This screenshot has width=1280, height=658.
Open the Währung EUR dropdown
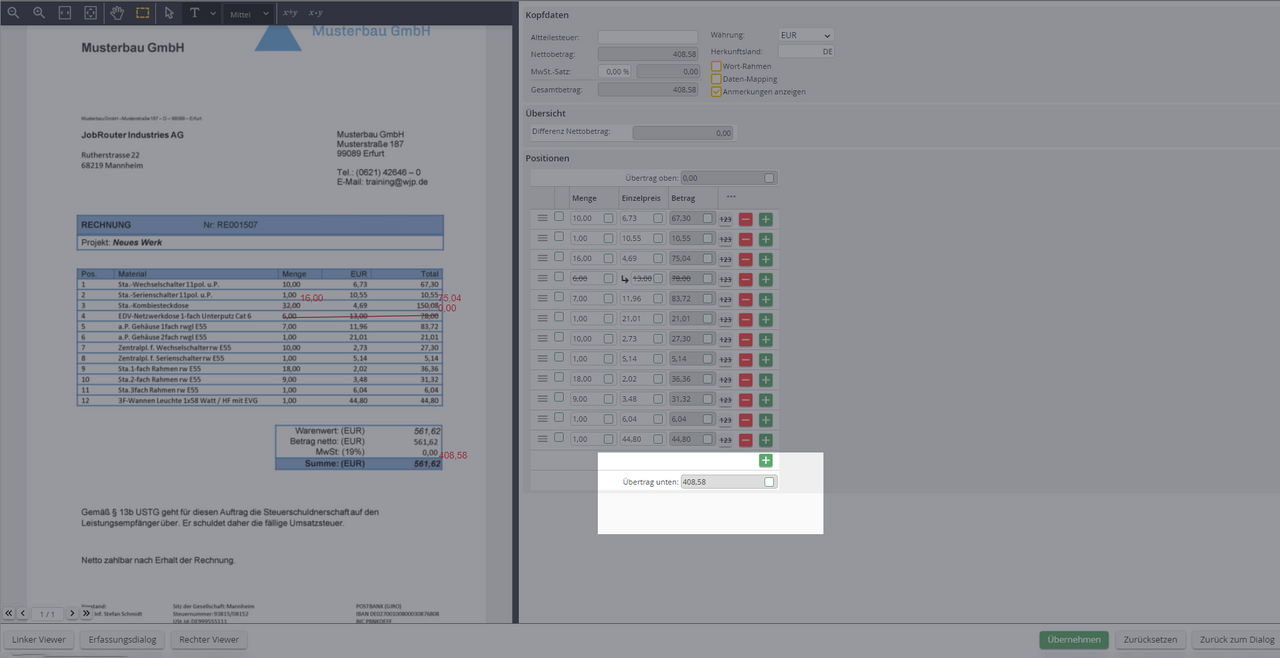(x=805, y=35)
